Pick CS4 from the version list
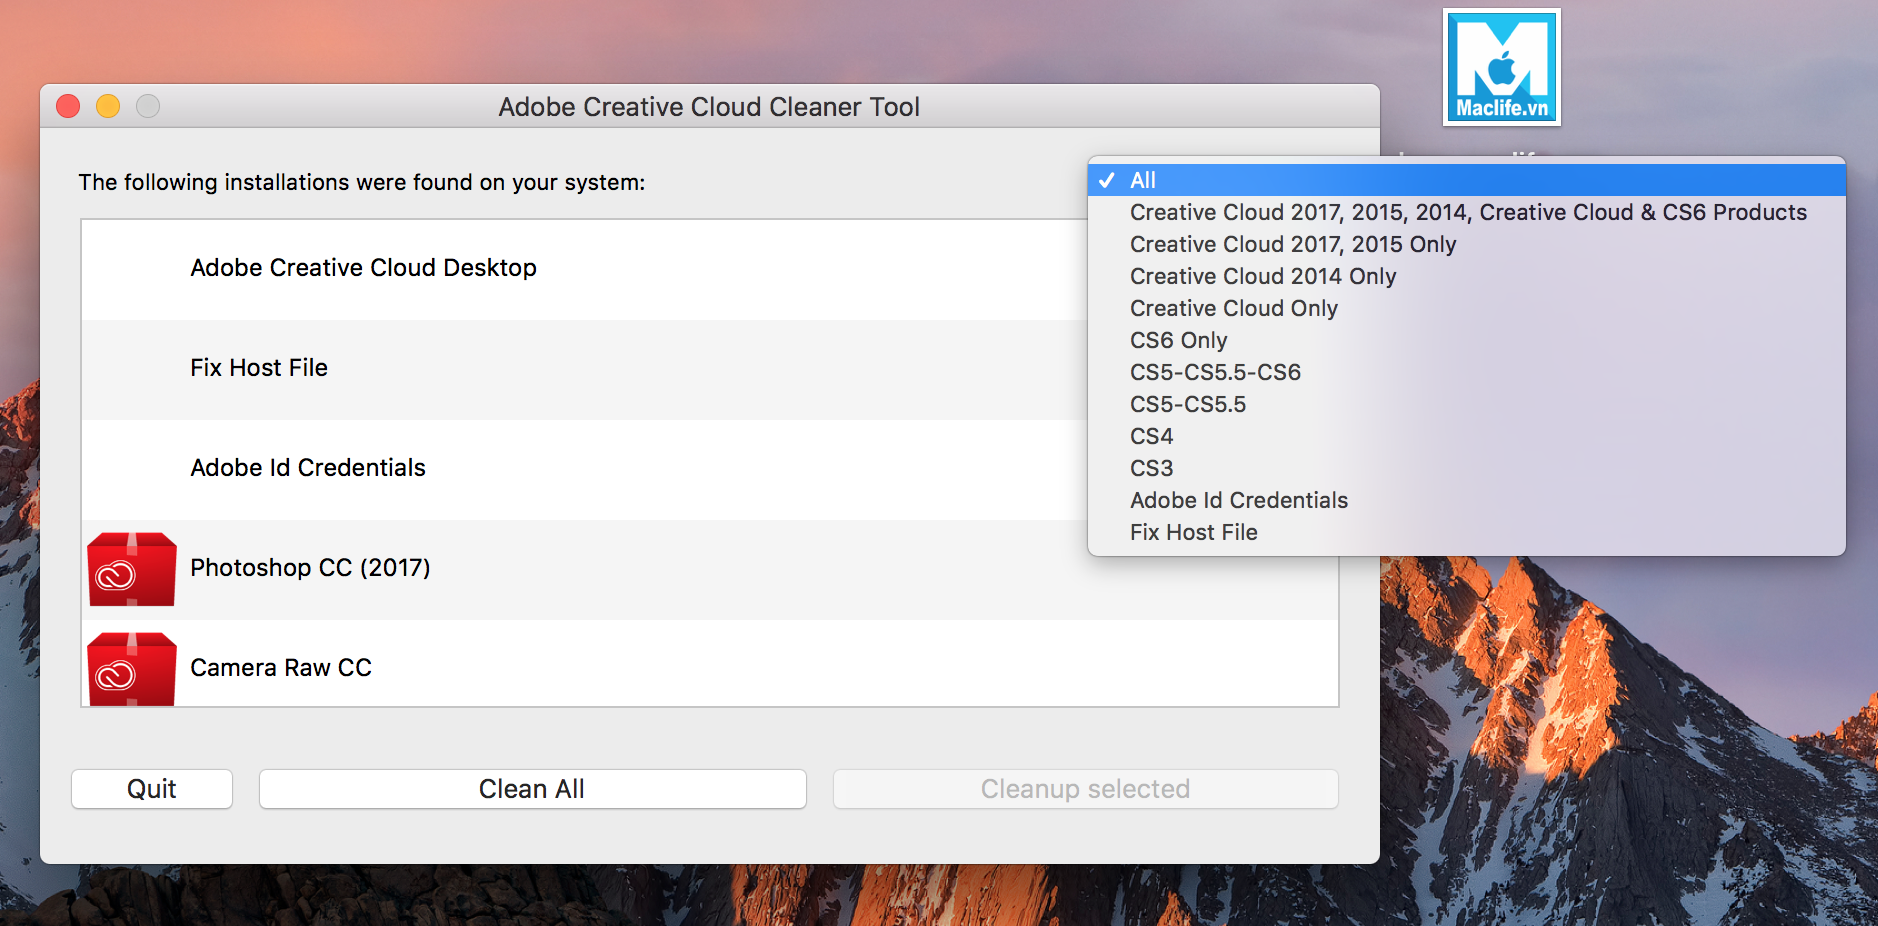Viewport: 1878px width, 926px height. coord(1151,436)
